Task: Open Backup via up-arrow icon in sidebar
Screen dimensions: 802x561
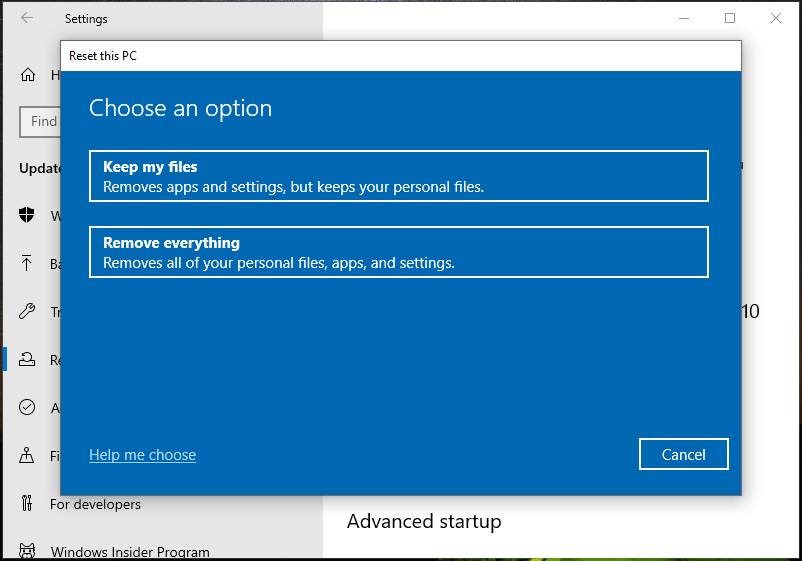Action: pyautogui.click(x=27, y=263)
